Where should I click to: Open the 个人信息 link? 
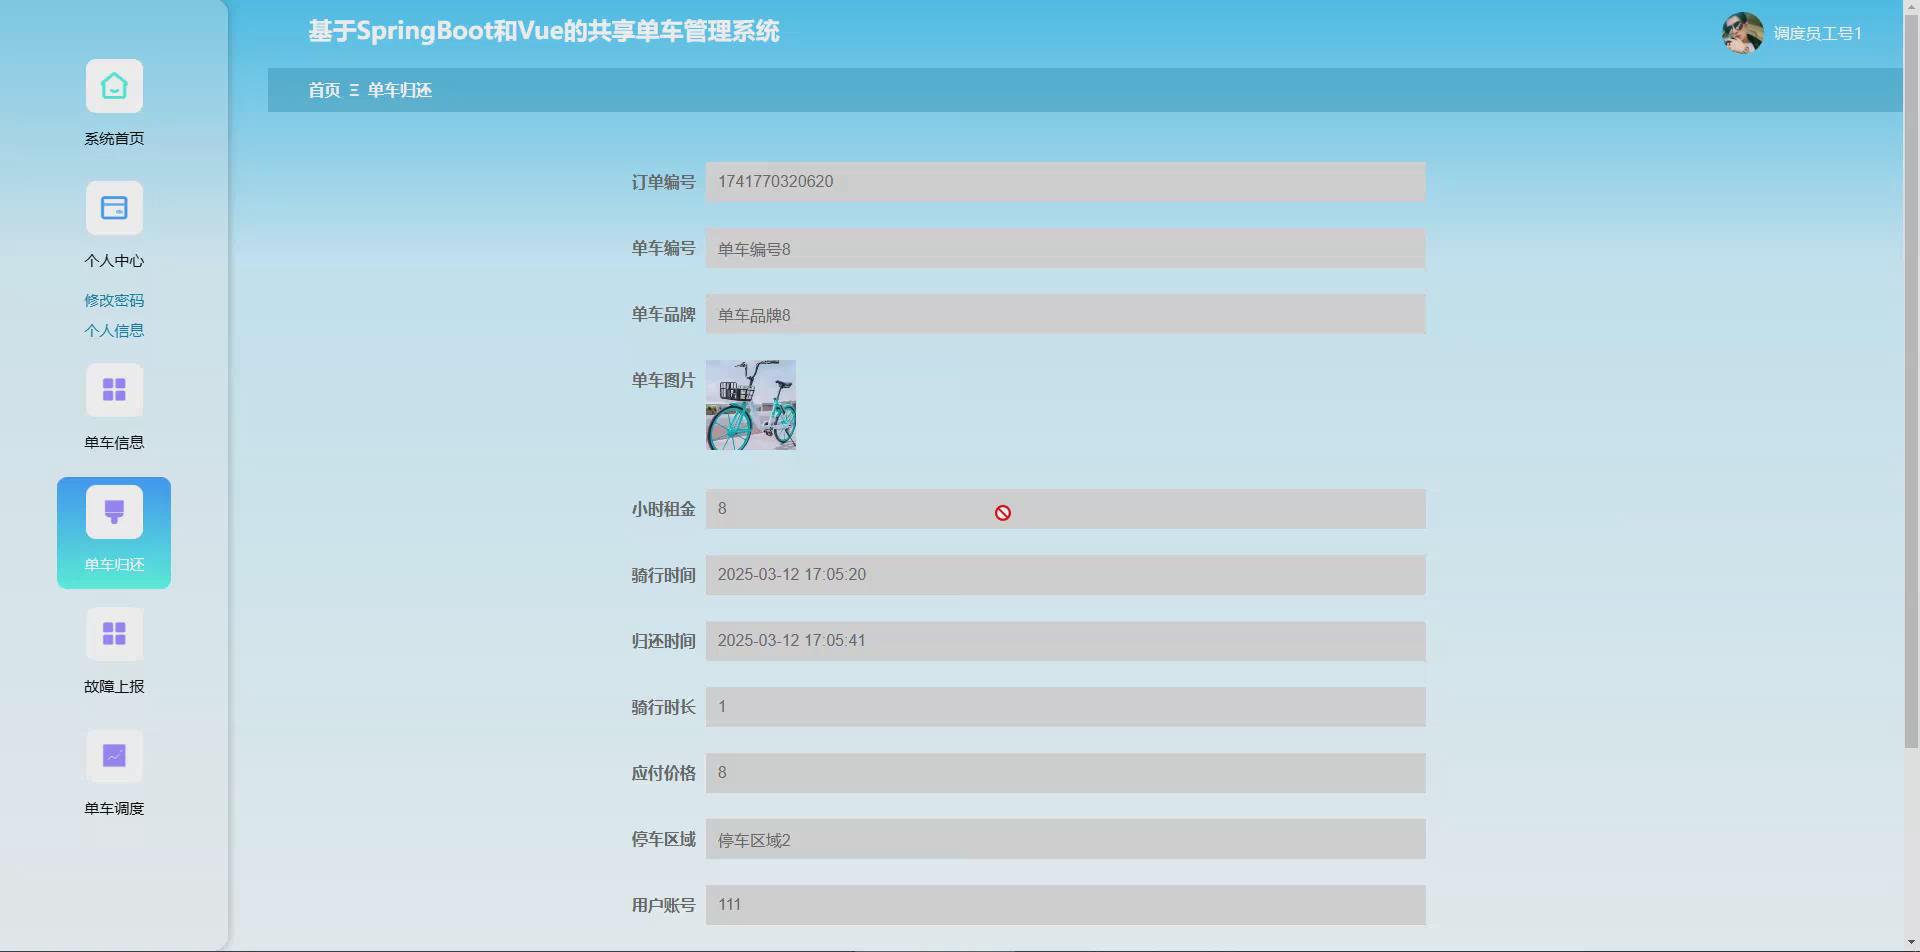tap(113, 330)
